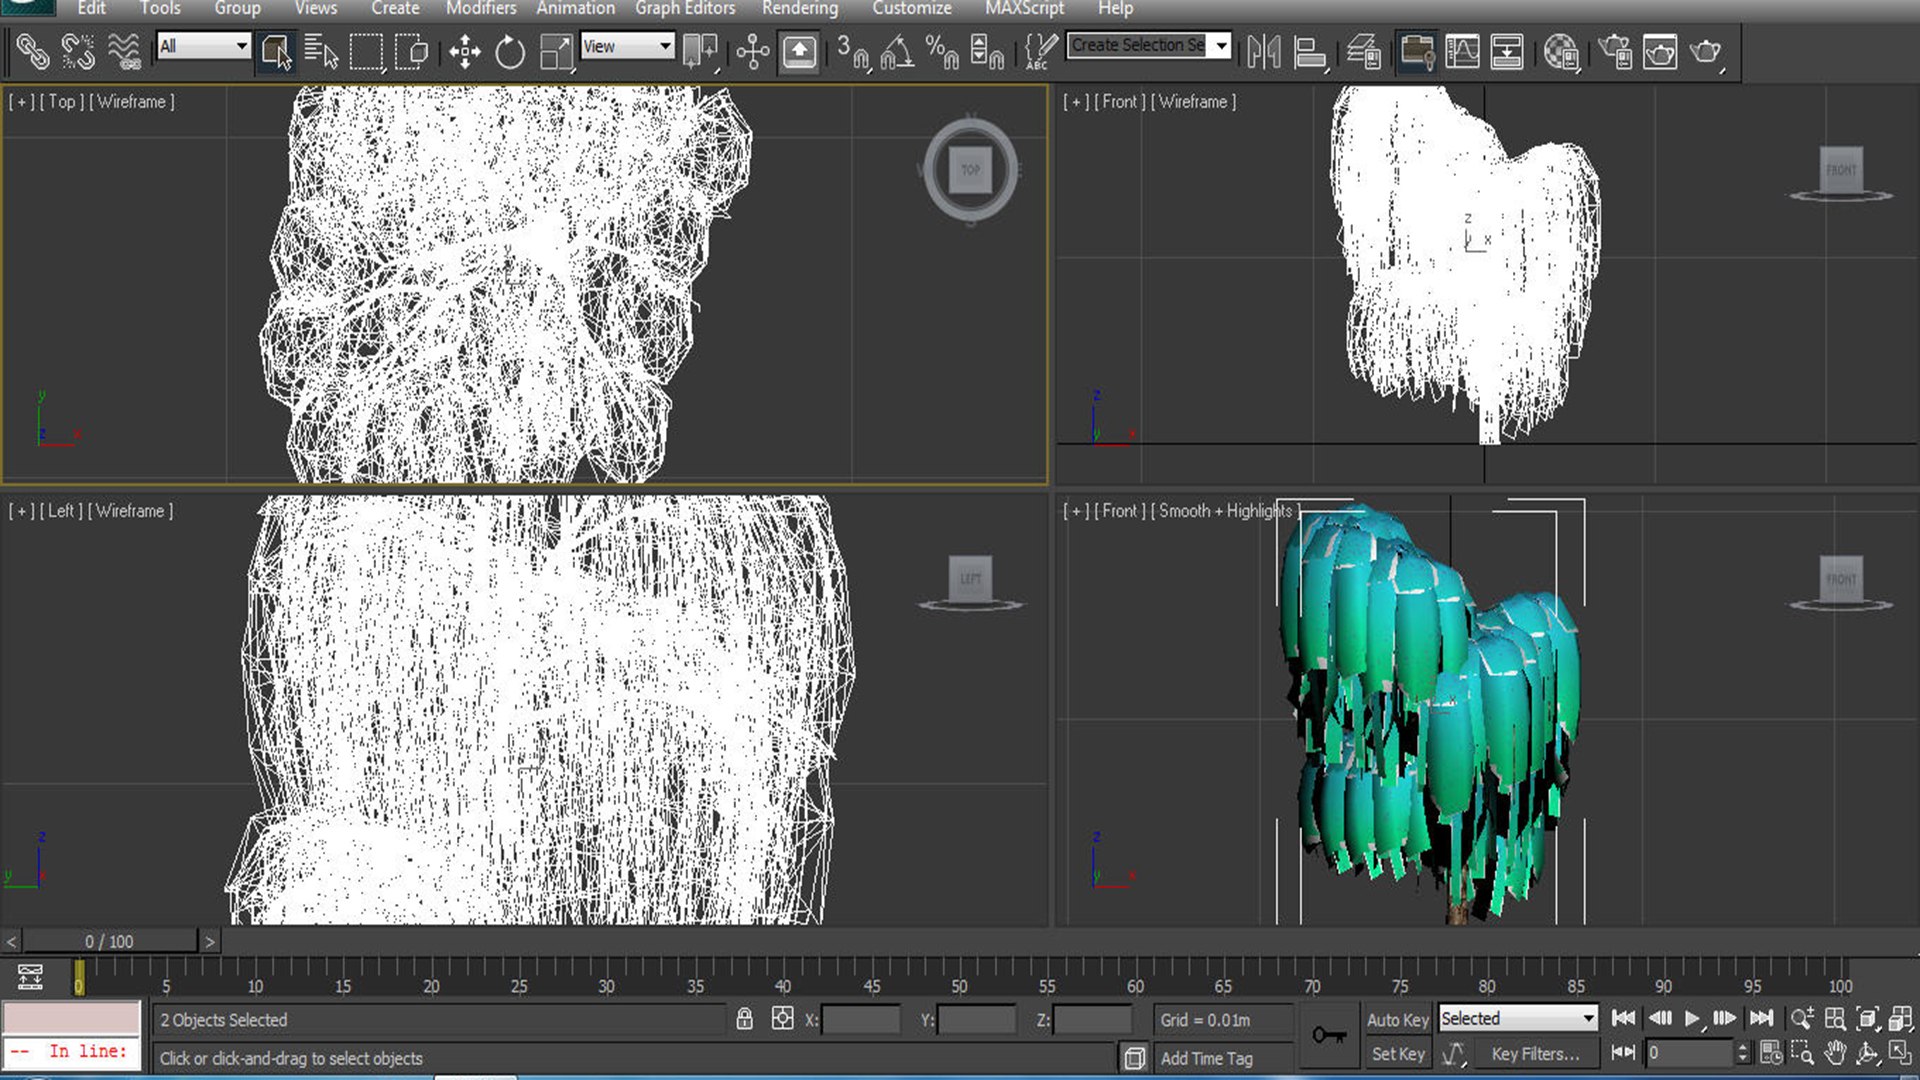Toggle Percent Snap

tap(942, 51)
